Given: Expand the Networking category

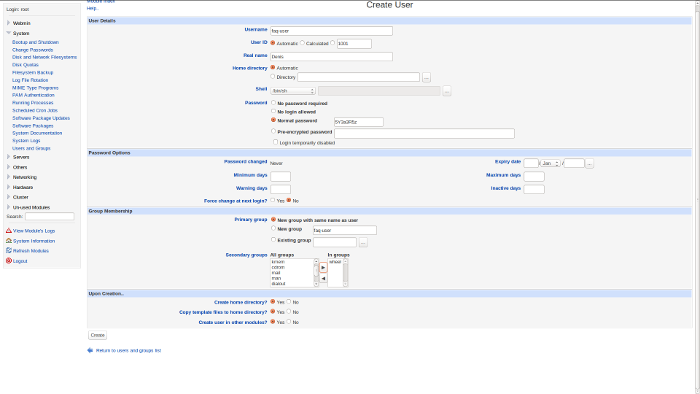Looking at the screenshot, I should (8, 177).
